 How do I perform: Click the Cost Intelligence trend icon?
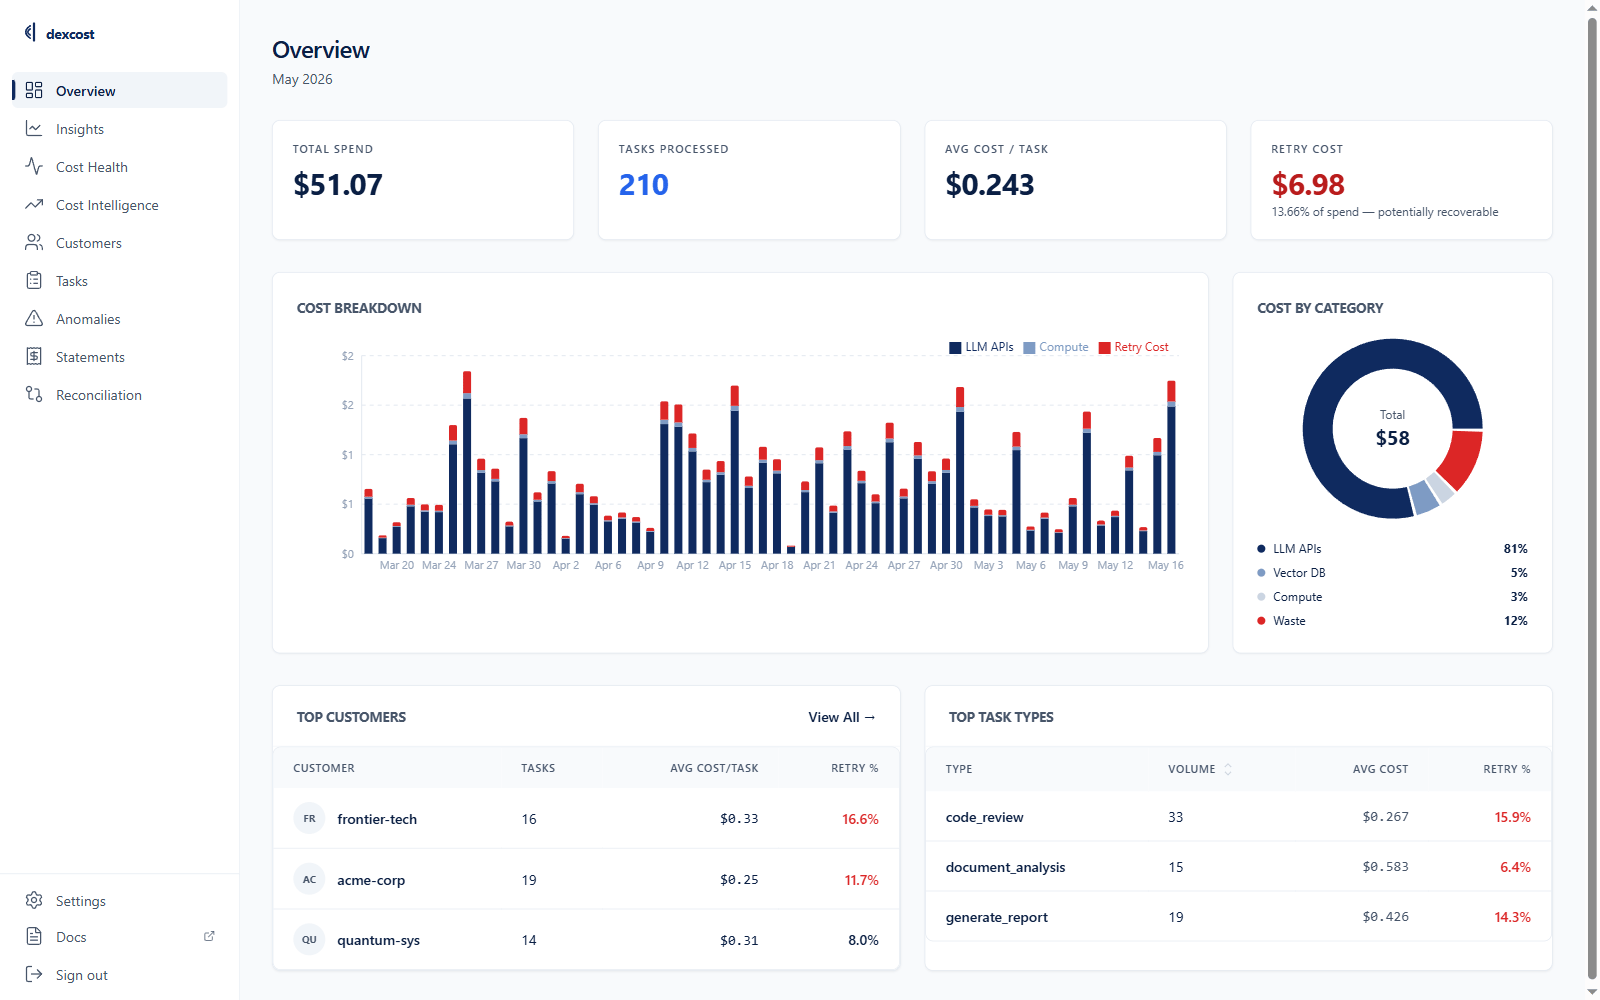click(34, 204)
